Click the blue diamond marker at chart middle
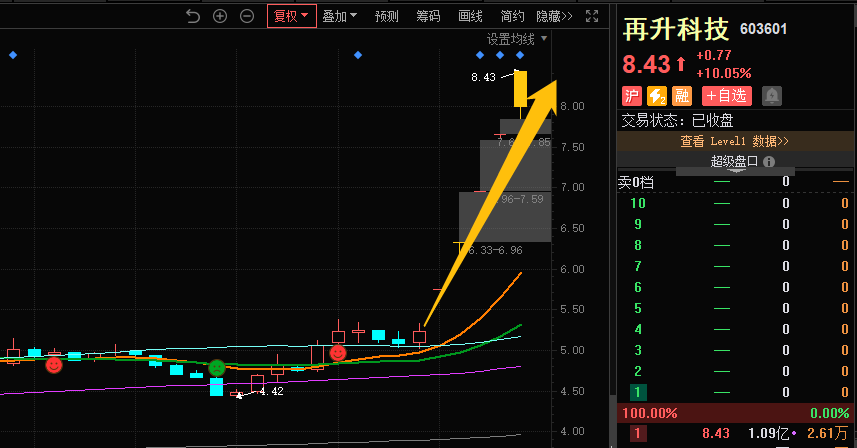The image size is (857, 448). 358,55
